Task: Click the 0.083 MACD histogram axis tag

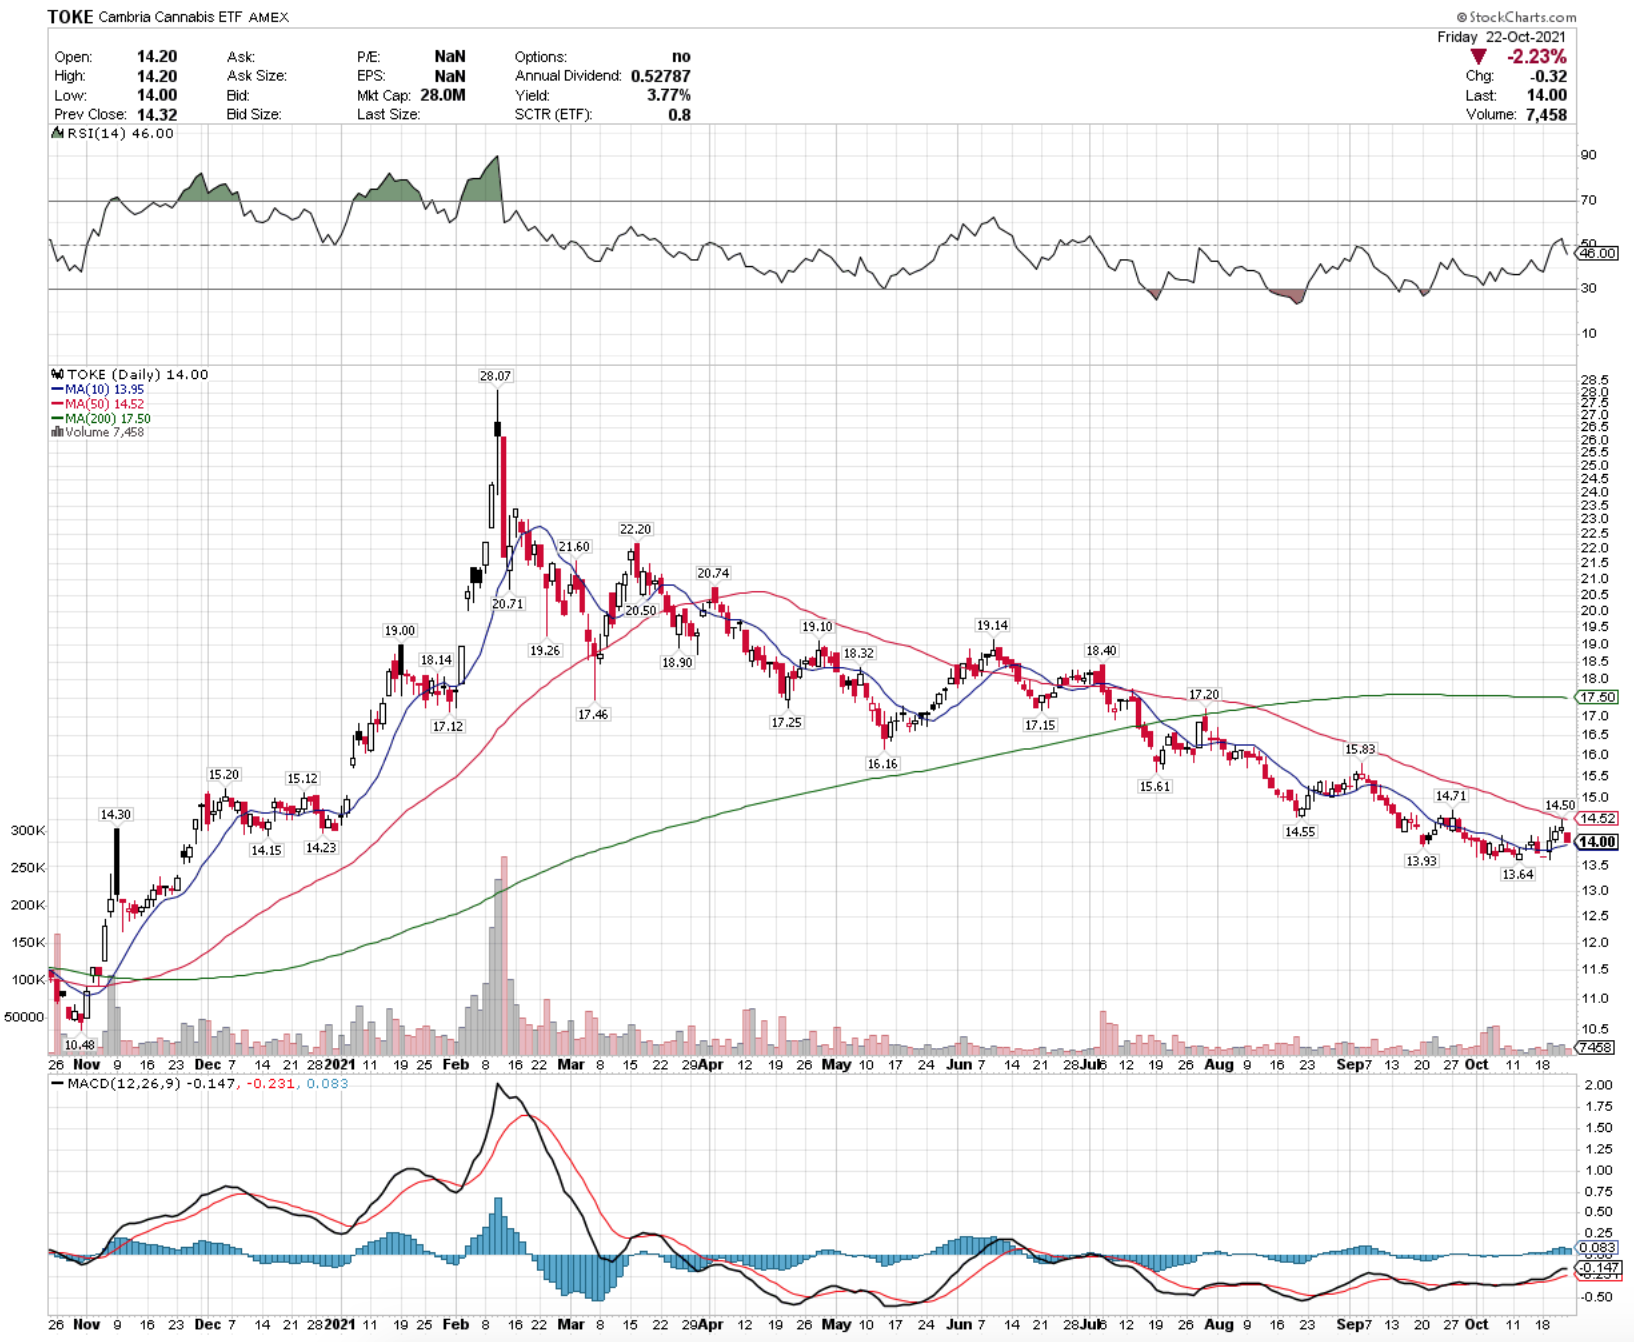Action: click(x=1597, y=1247)
